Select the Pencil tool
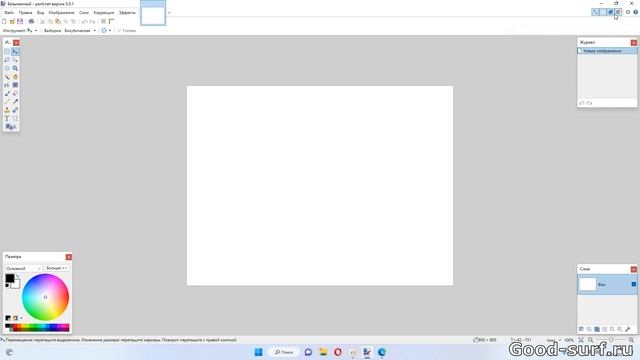Screen dimensions: 640x360 [x=7, y=102]
